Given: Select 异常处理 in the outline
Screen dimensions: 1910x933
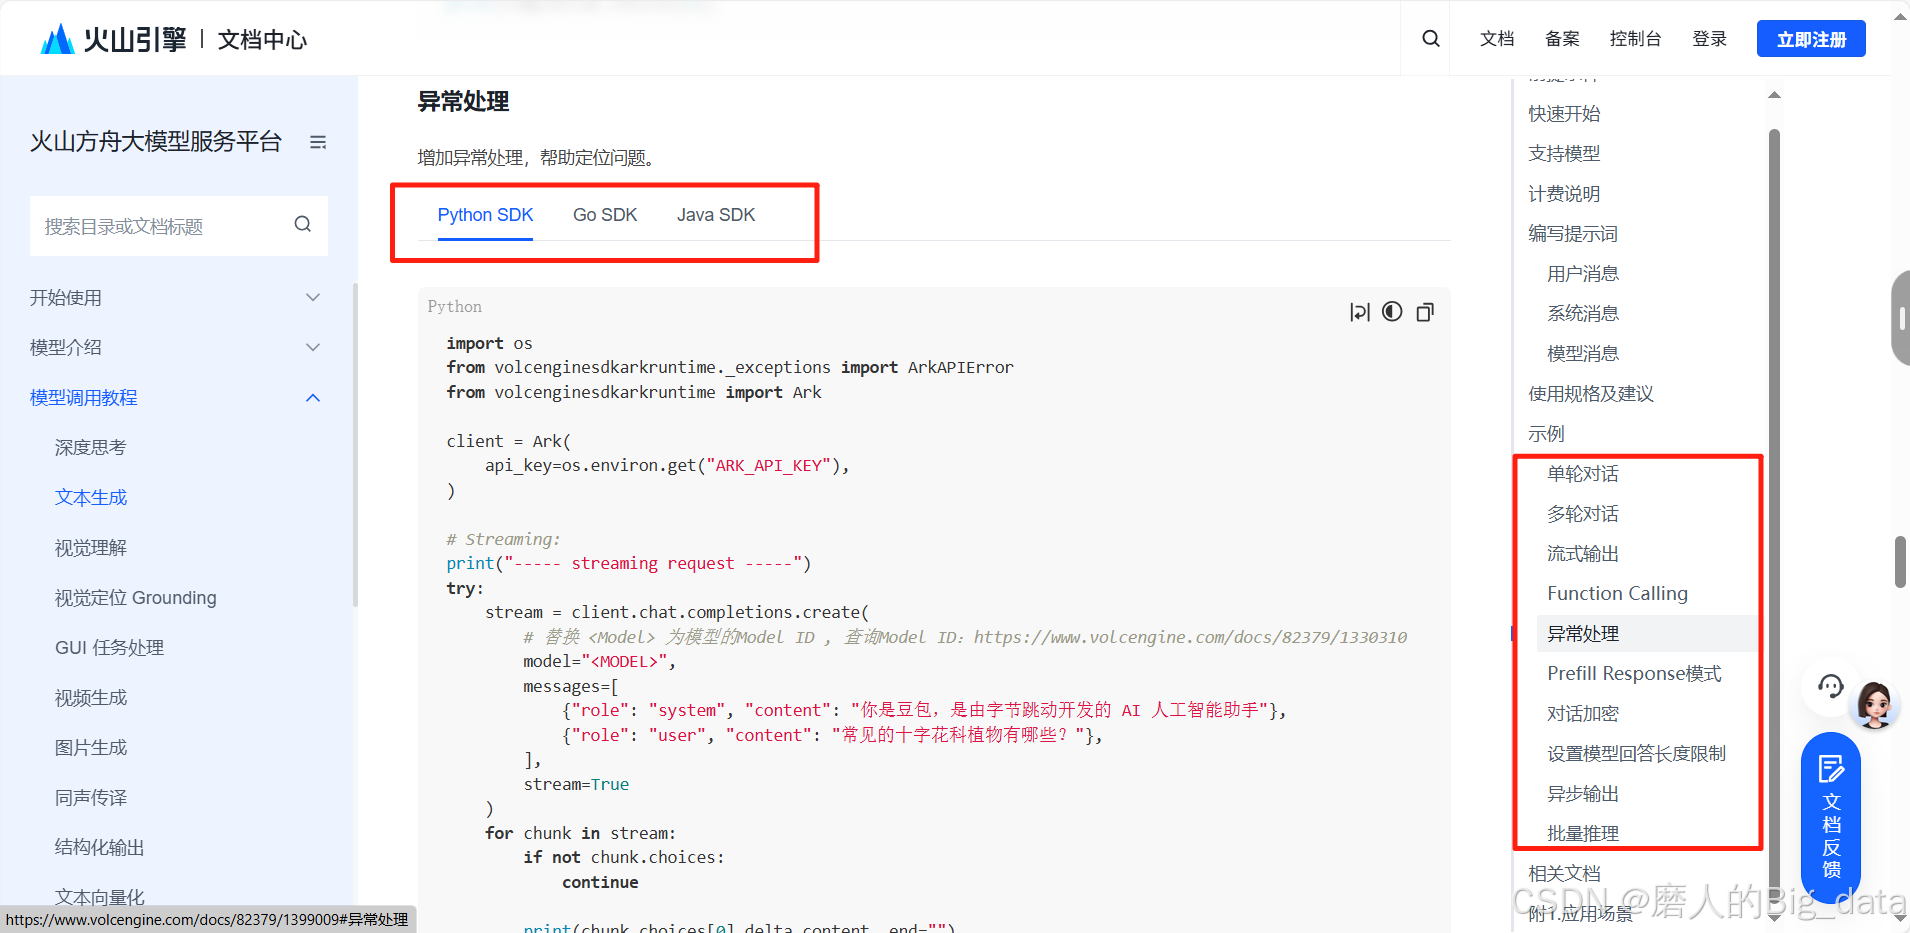Looking at the screenshot, I should coord(1583,634).
